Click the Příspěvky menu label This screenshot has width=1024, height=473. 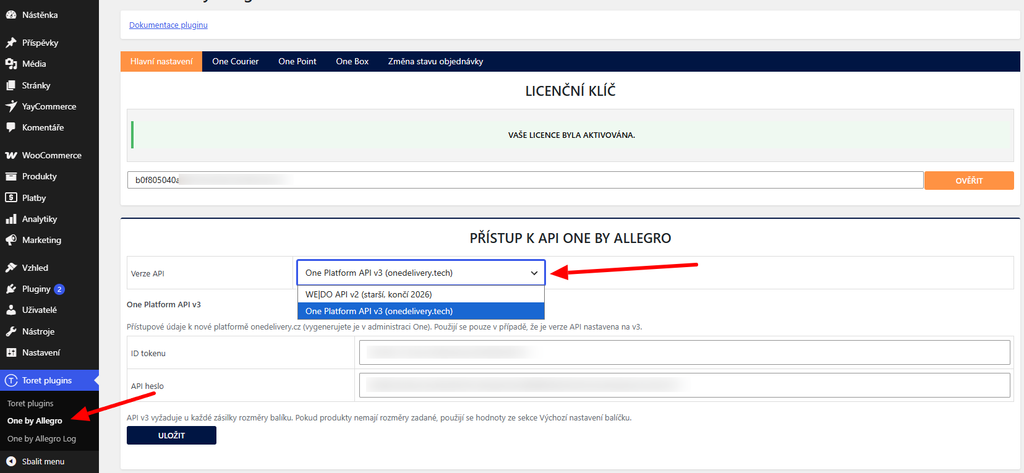(x=40, y=43)
